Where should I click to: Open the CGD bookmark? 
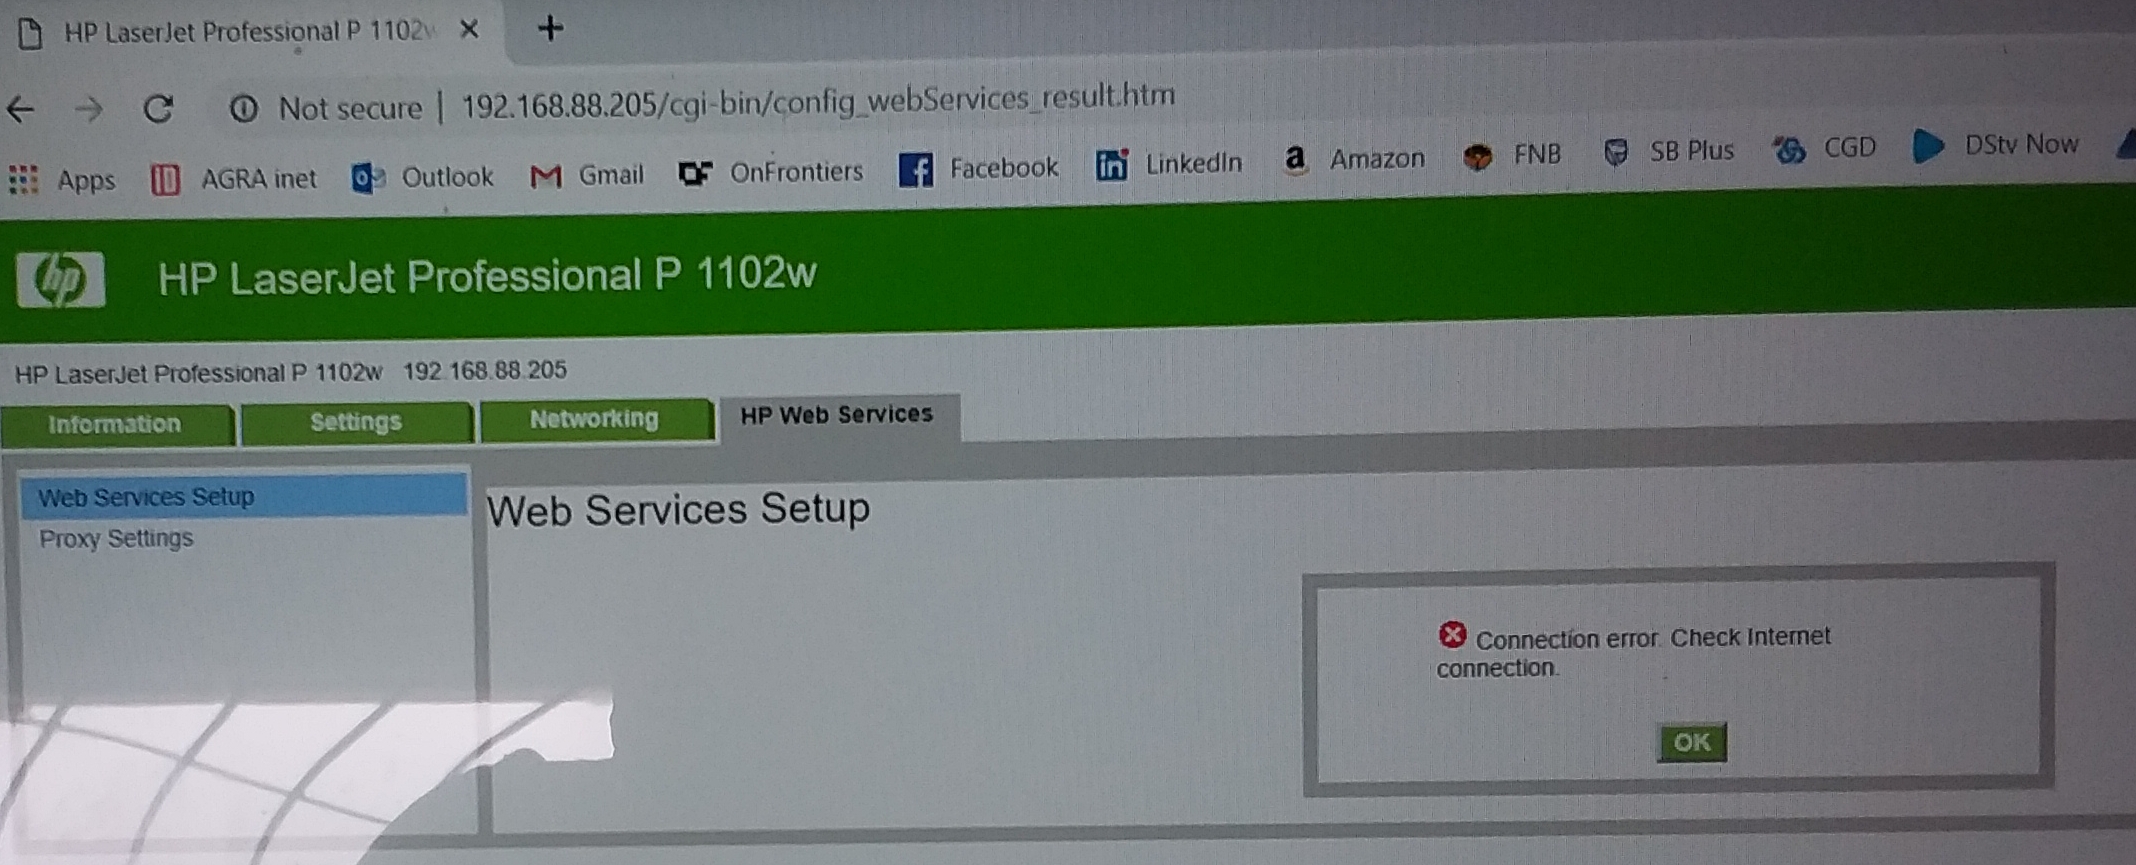pos(1824,149)
